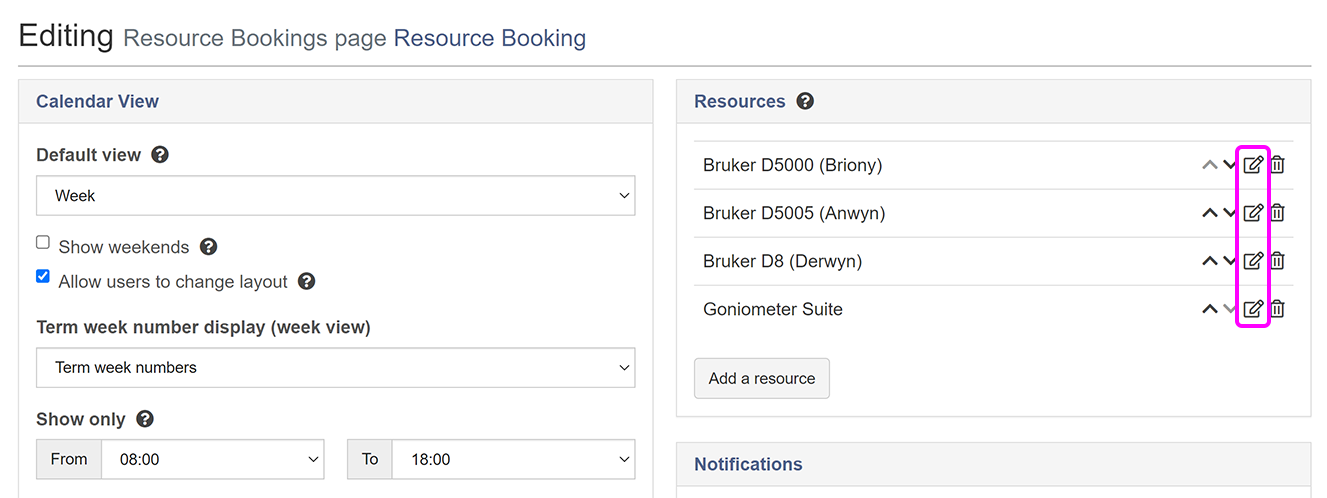Delete the Bruker D5005 (Anwyn) resource

tap(1277, 213)
